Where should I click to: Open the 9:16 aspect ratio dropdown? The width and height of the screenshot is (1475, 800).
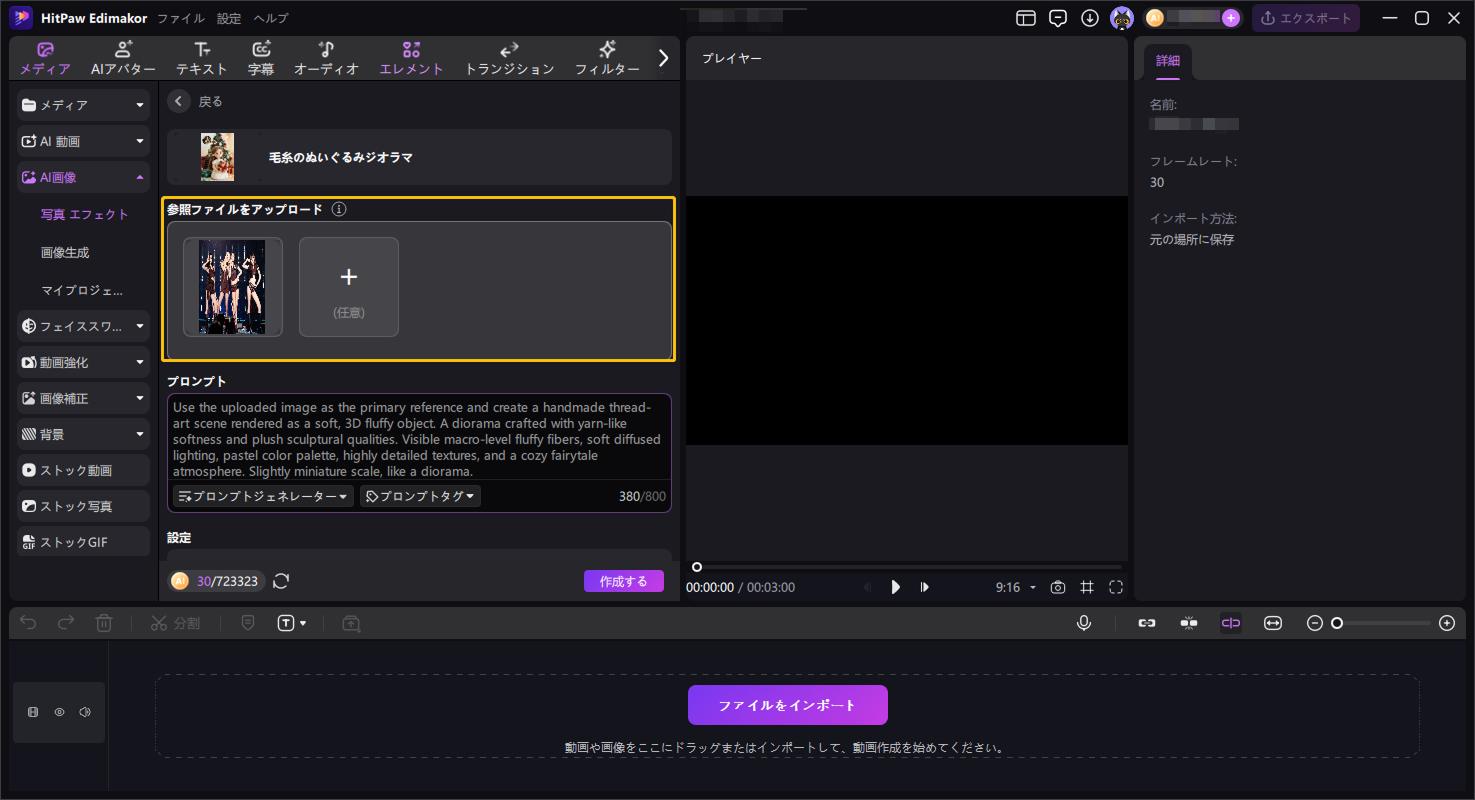[1015, 587]
